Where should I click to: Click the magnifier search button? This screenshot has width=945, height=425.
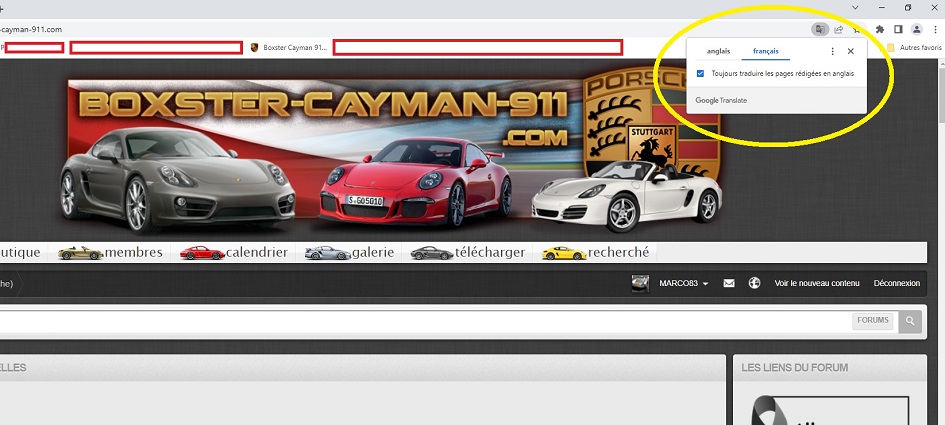(910, 322)
